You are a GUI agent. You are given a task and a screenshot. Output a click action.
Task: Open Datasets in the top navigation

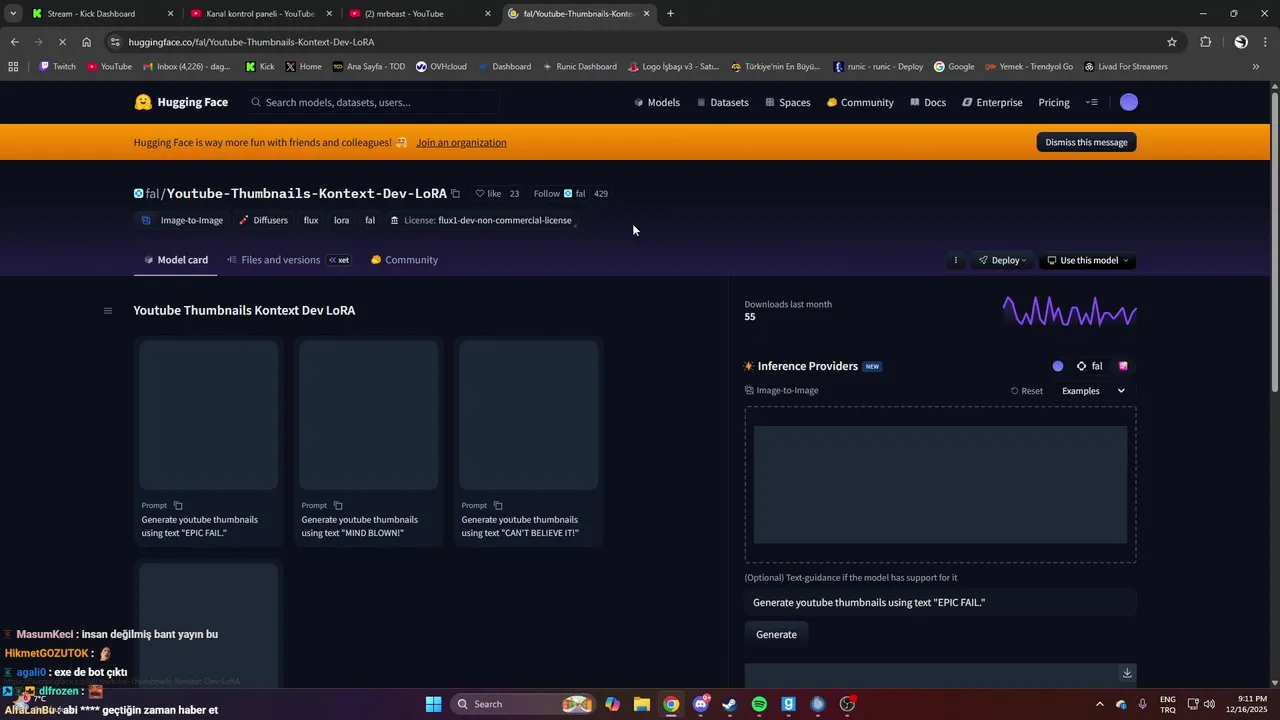(723, 102)
